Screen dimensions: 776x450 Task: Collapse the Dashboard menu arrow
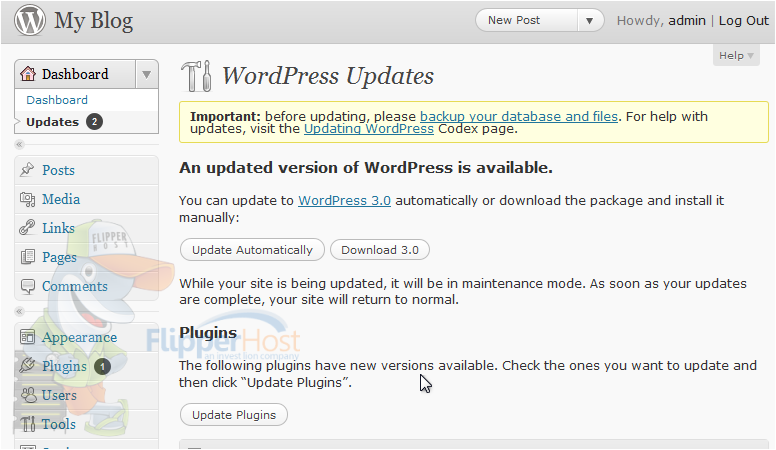[146, 74]
